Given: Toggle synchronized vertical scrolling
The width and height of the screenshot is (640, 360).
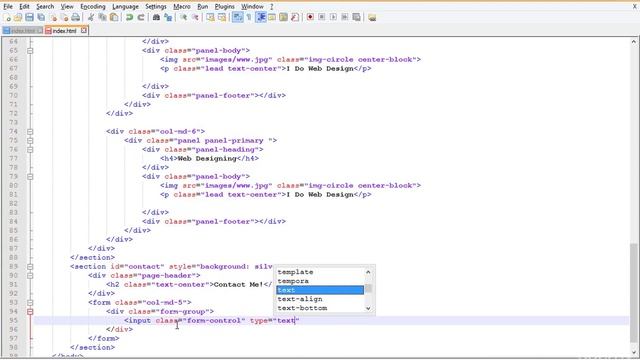Looking at the screenshot, I should (x=210, y=17).
